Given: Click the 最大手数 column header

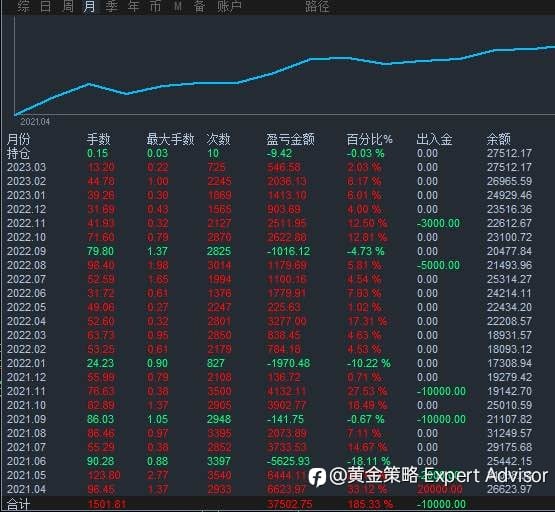Looking at the screenshot, I should pos(170,139).
